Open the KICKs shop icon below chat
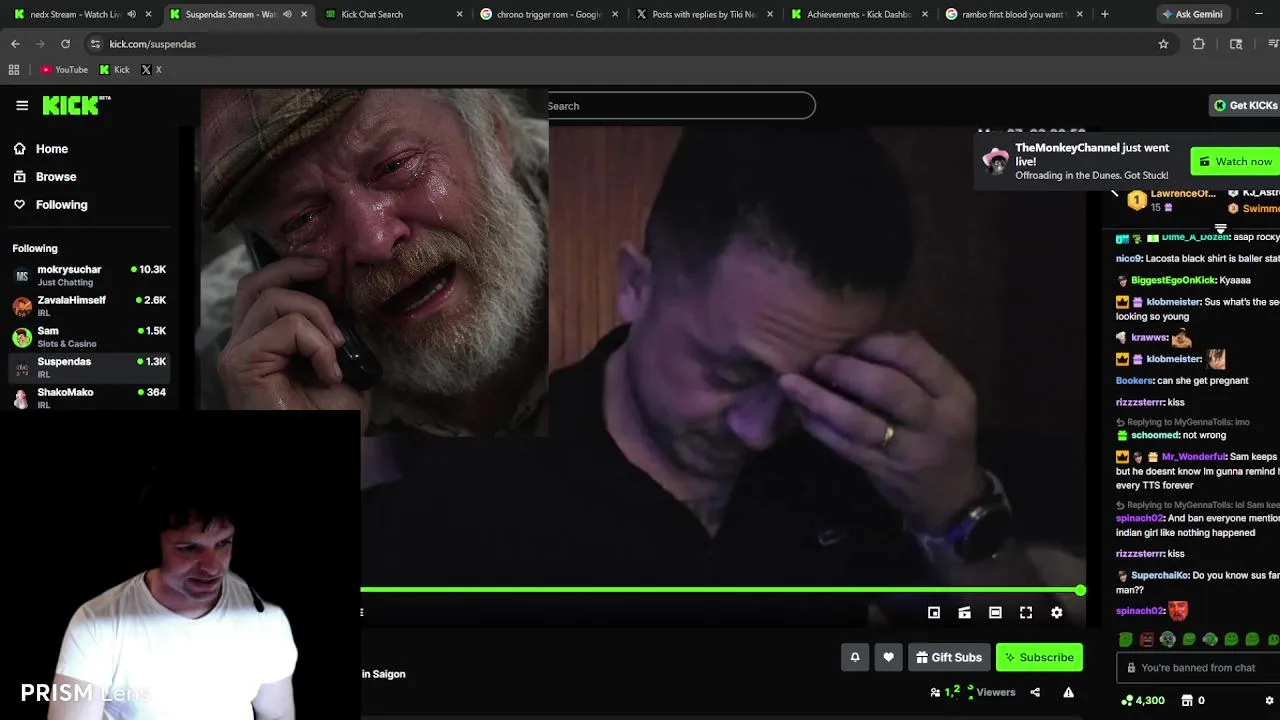This screenshot has width=1280, height=720. [1187, 701]
